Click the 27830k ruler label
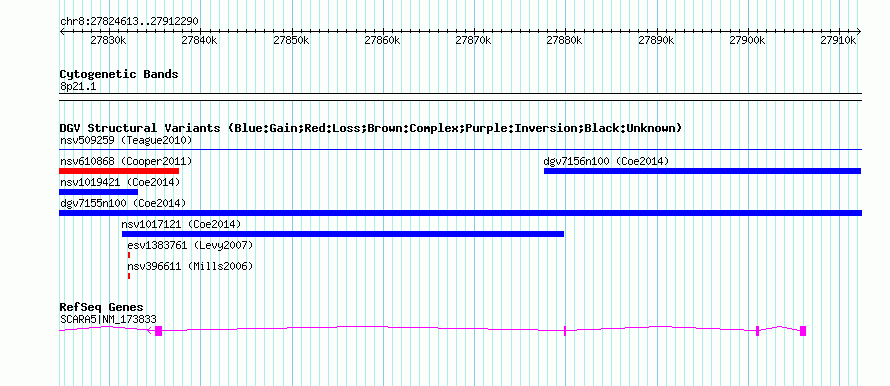890x386 pixels. tap(109, 41)
